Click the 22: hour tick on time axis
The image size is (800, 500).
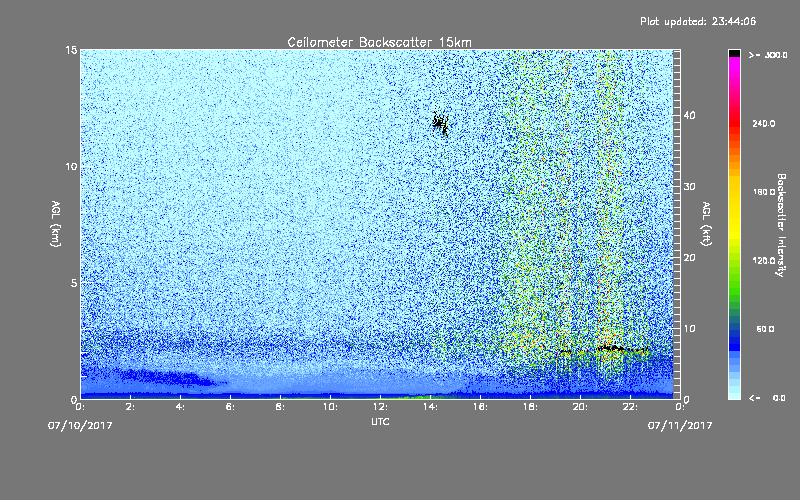point(630,407)
